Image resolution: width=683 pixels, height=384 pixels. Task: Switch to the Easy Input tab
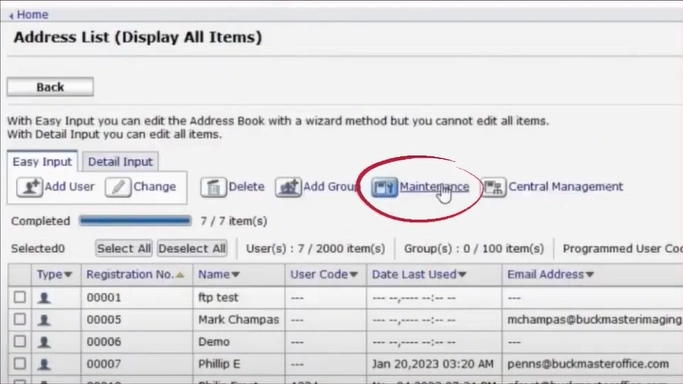pyautogui.click(x=42, y=162)
